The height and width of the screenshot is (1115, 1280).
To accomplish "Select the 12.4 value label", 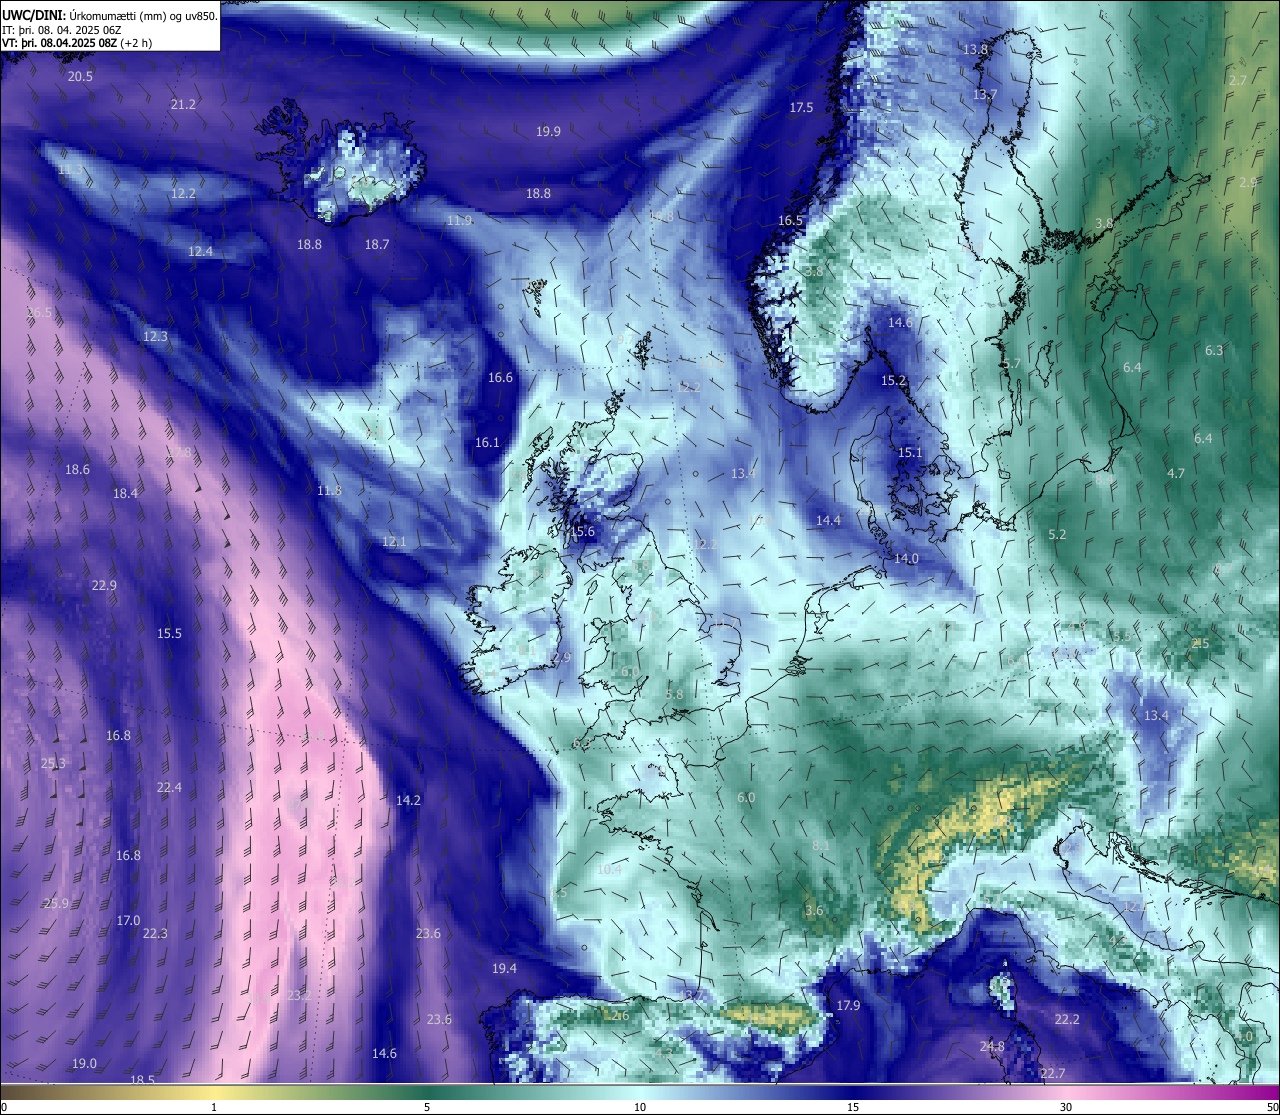I will coord(200,251).
